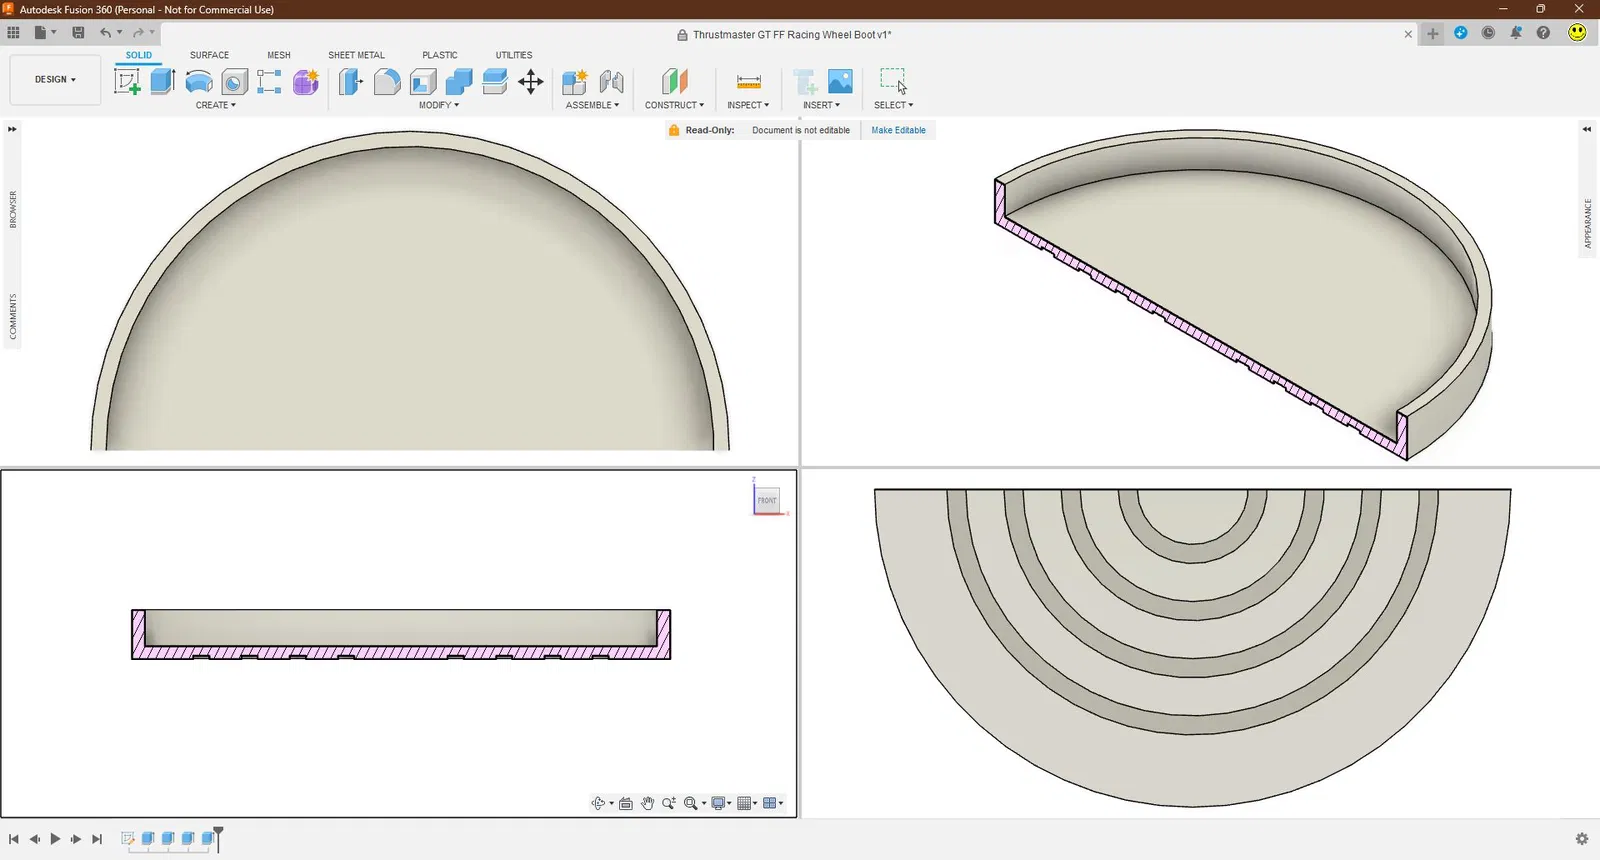The width and height of the screenshot is (1600, 860).
Task: Expand the Appearance panel arrows
Action: (1586, 129)
